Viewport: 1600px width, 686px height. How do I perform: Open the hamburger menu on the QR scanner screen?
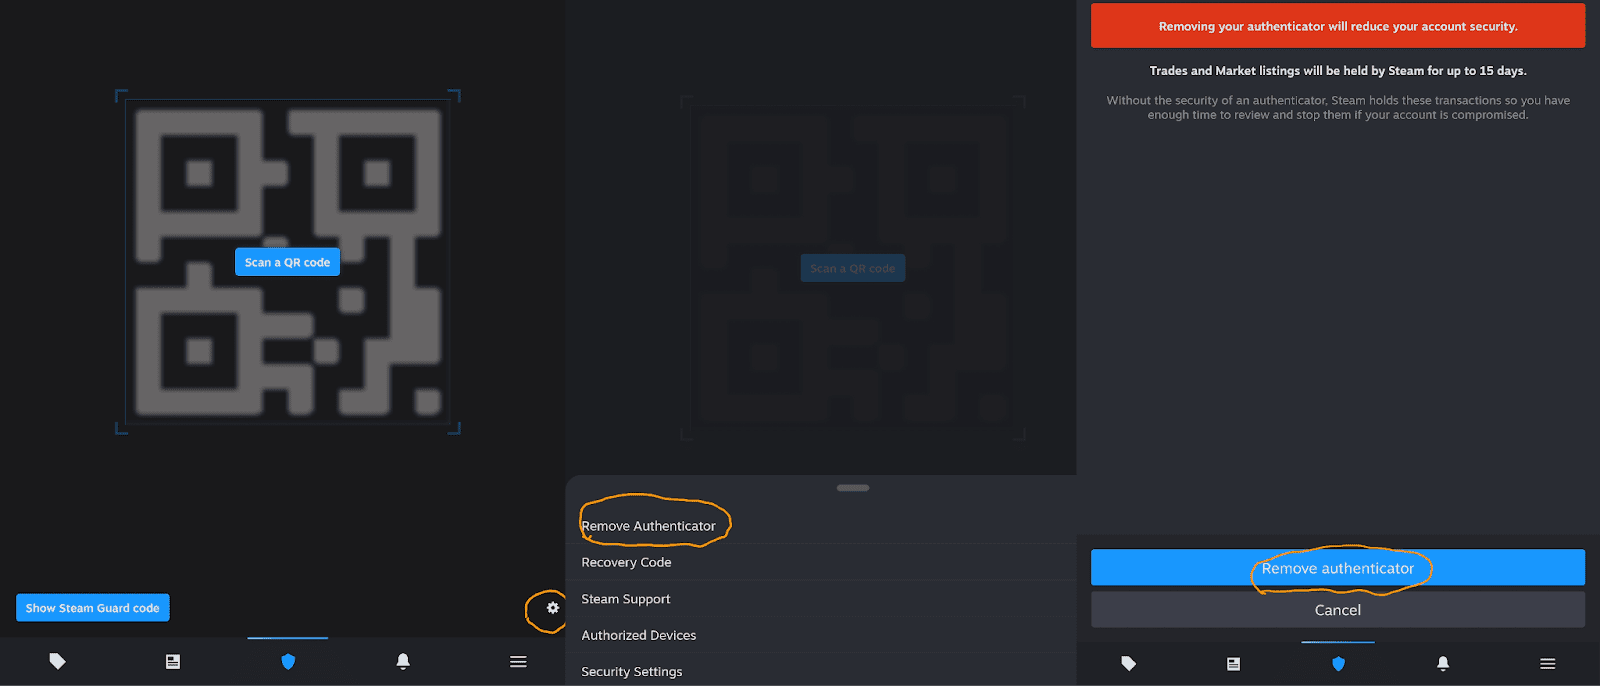[x=518, y=661]
